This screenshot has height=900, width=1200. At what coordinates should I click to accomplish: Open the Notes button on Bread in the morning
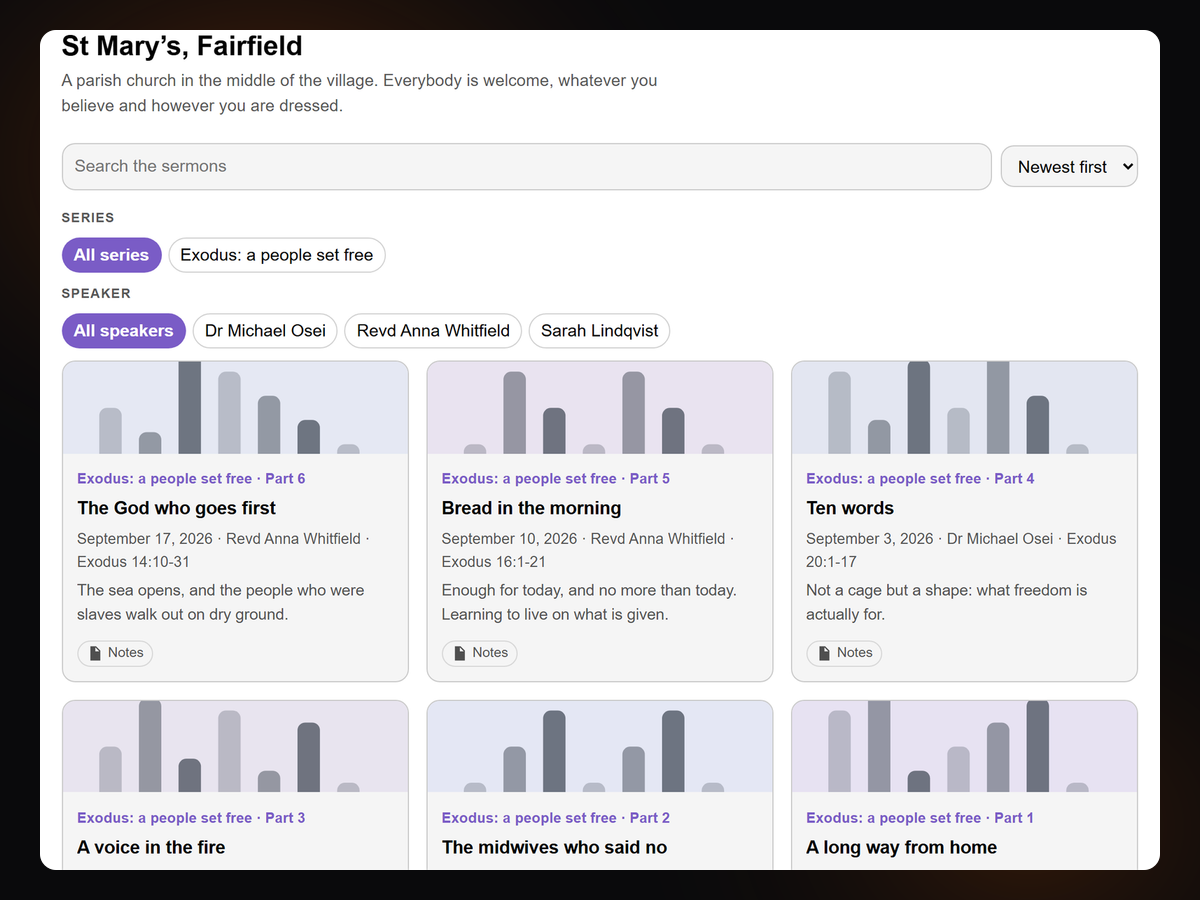480,653
